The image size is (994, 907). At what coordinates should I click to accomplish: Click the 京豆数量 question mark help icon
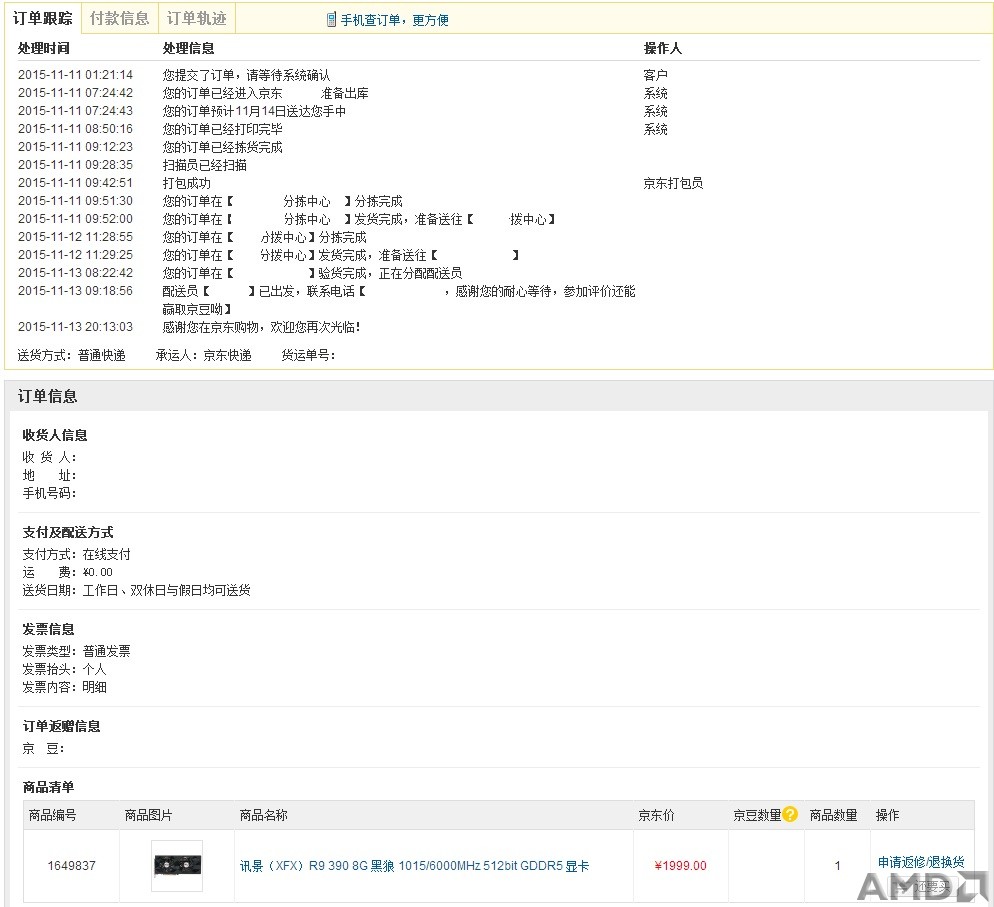point(790,814)
